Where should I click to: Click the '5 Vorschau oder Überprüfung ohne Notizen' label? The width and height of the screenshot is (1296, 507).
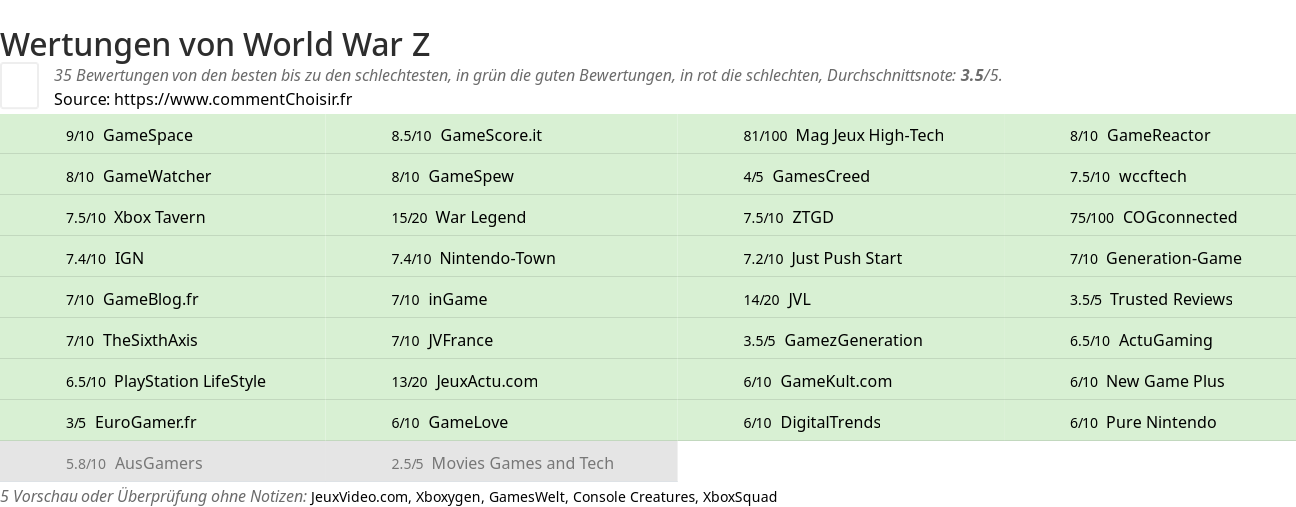coord(153,497)
